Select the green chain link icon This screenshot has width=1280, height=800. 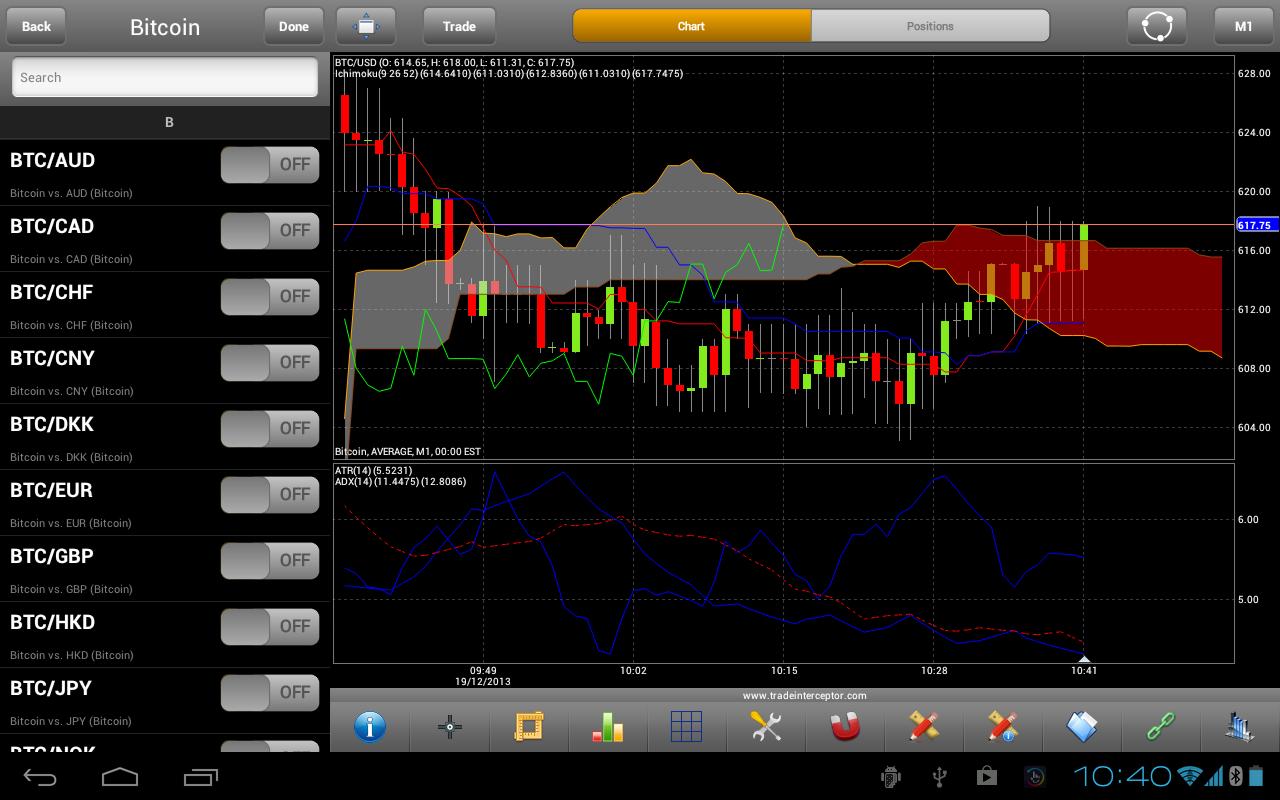1160,727
